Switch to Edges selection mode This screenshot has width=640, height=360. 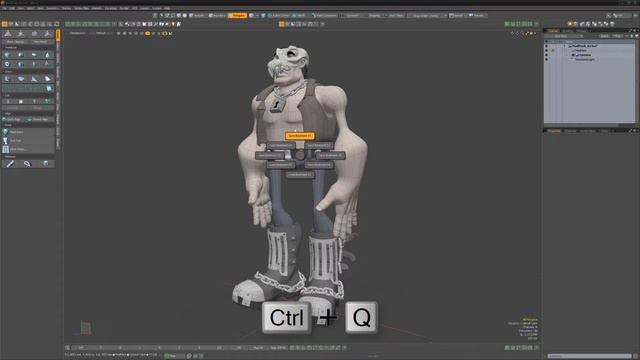[217, 16]
